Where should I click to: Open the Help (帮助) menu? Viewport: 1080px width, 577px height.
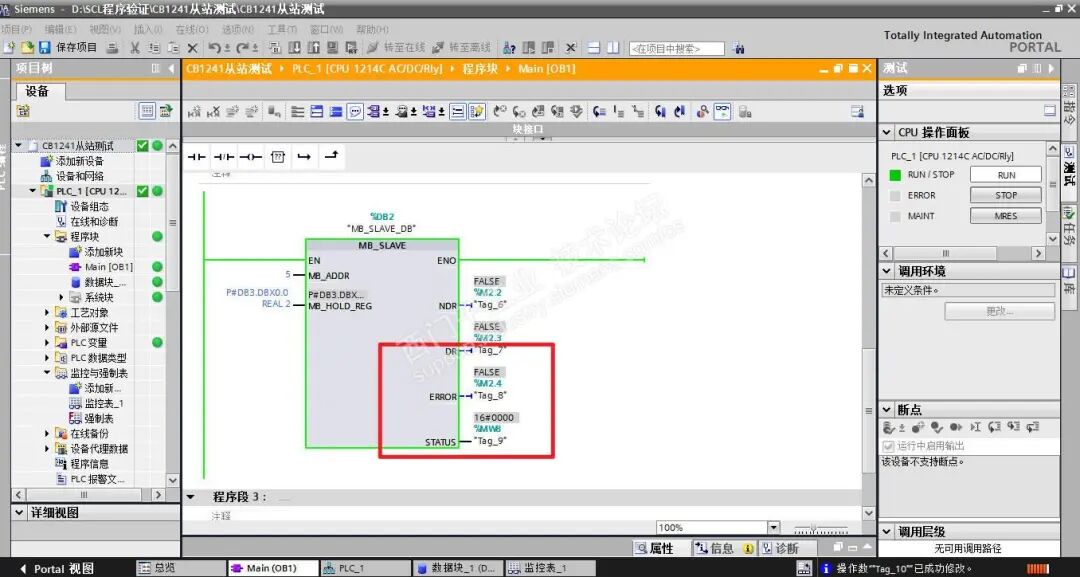[x=372, y=30]
